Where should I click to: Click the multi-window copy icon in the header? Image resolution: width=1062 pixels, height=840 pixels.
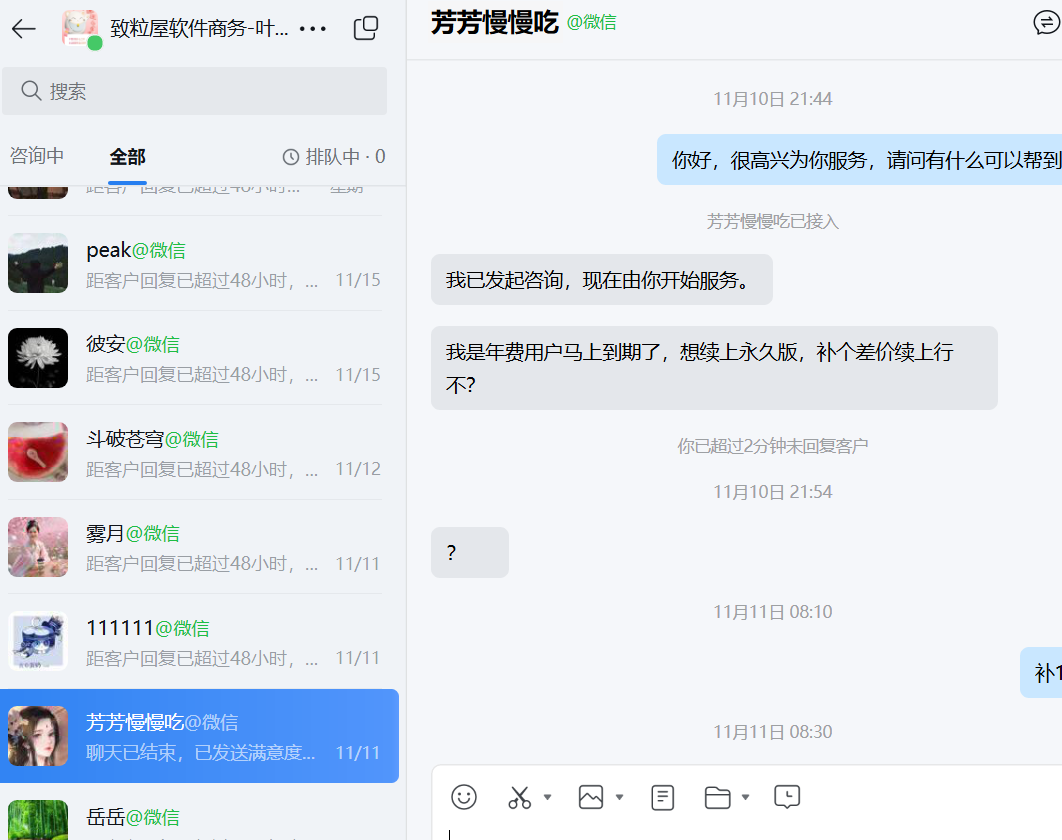coord(365,28)
